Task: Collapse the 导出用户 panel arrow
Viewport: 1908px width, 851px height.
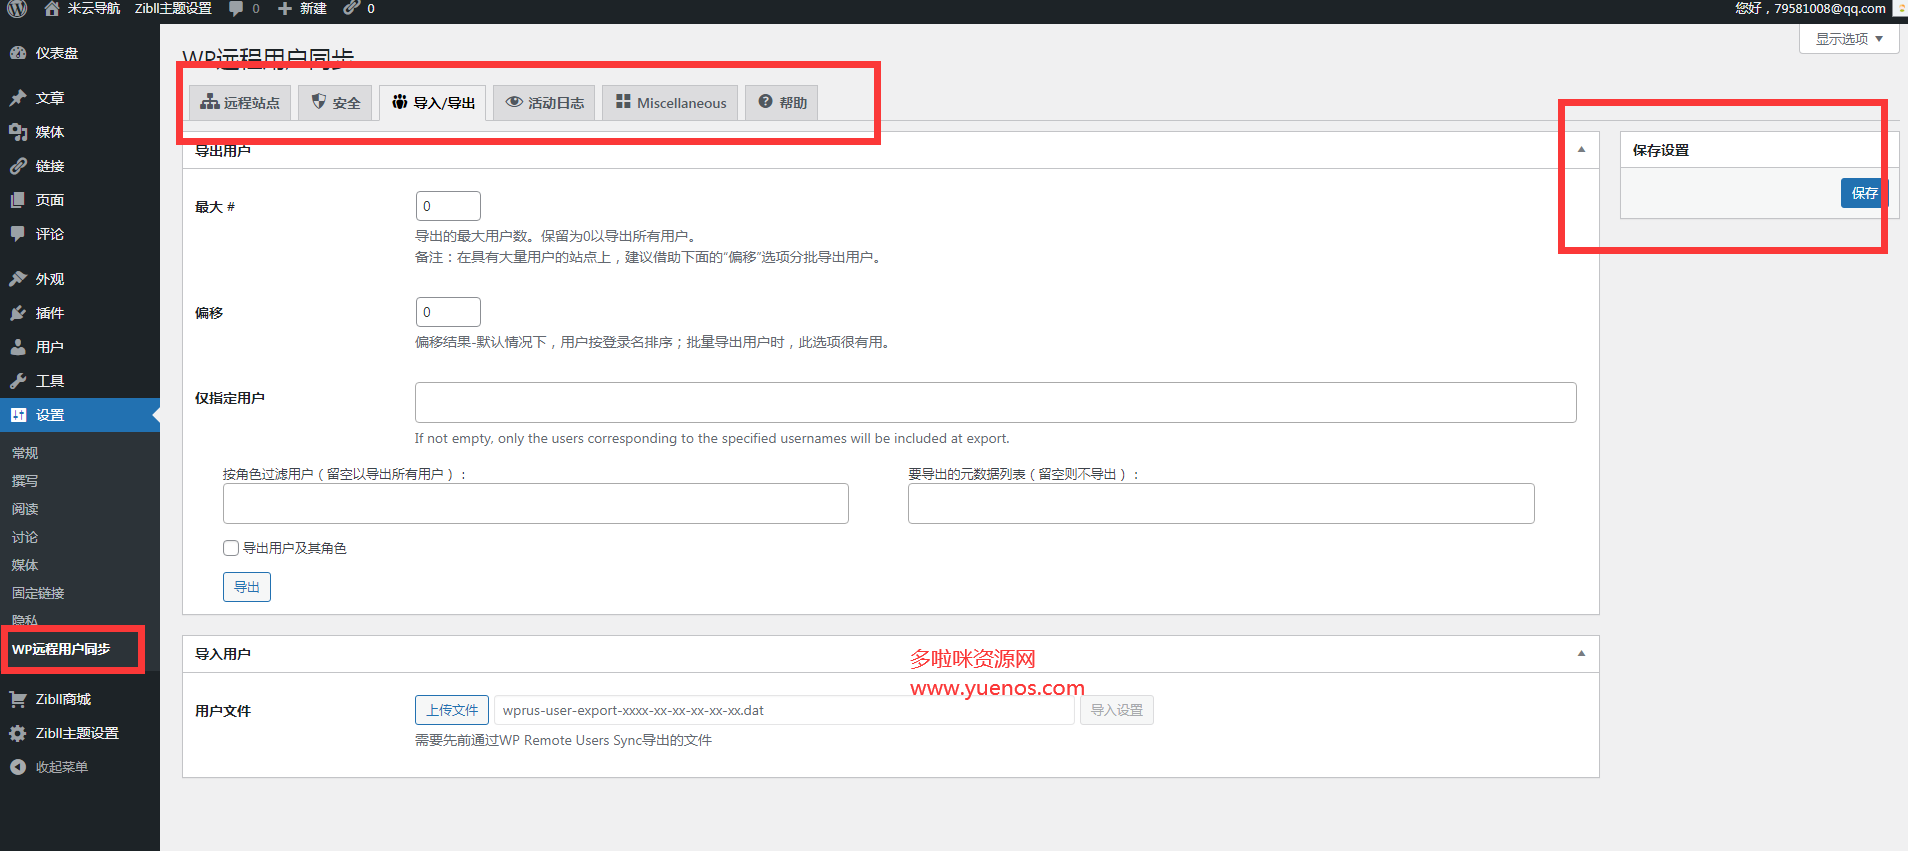Action: click(1581, 150)
